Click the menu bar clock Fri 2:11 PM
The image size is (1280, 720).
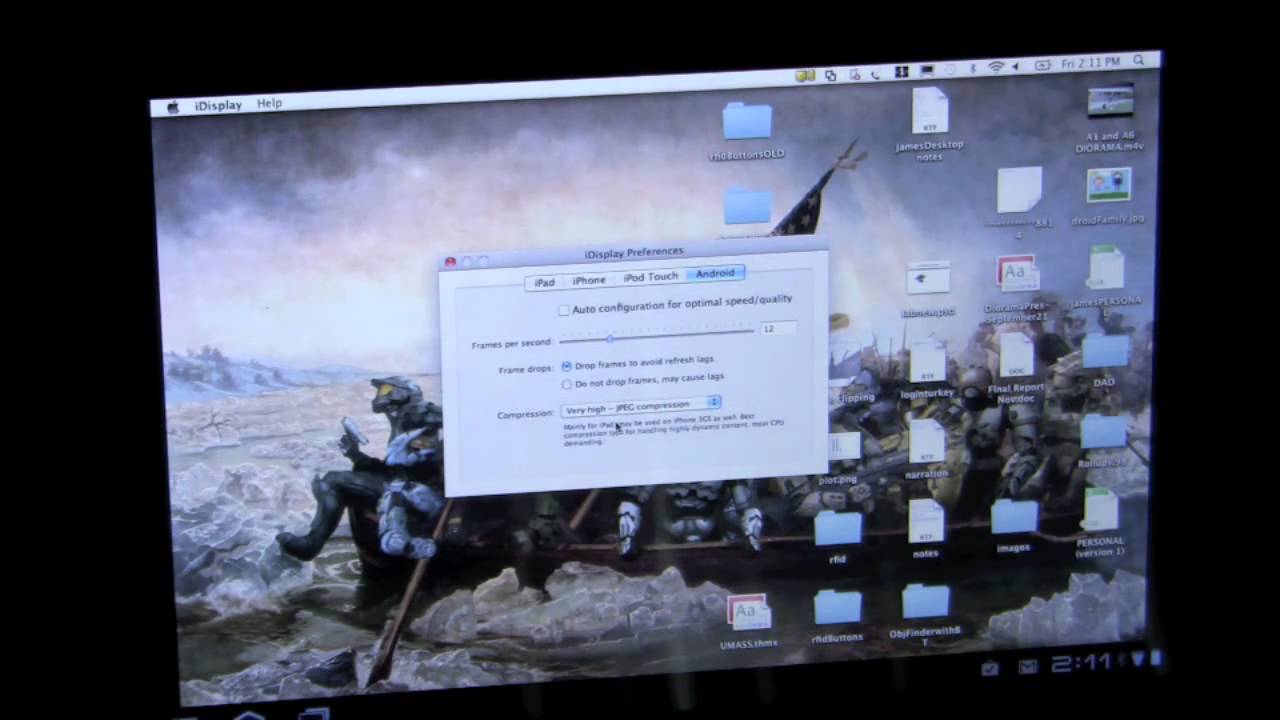point(1090,63)
